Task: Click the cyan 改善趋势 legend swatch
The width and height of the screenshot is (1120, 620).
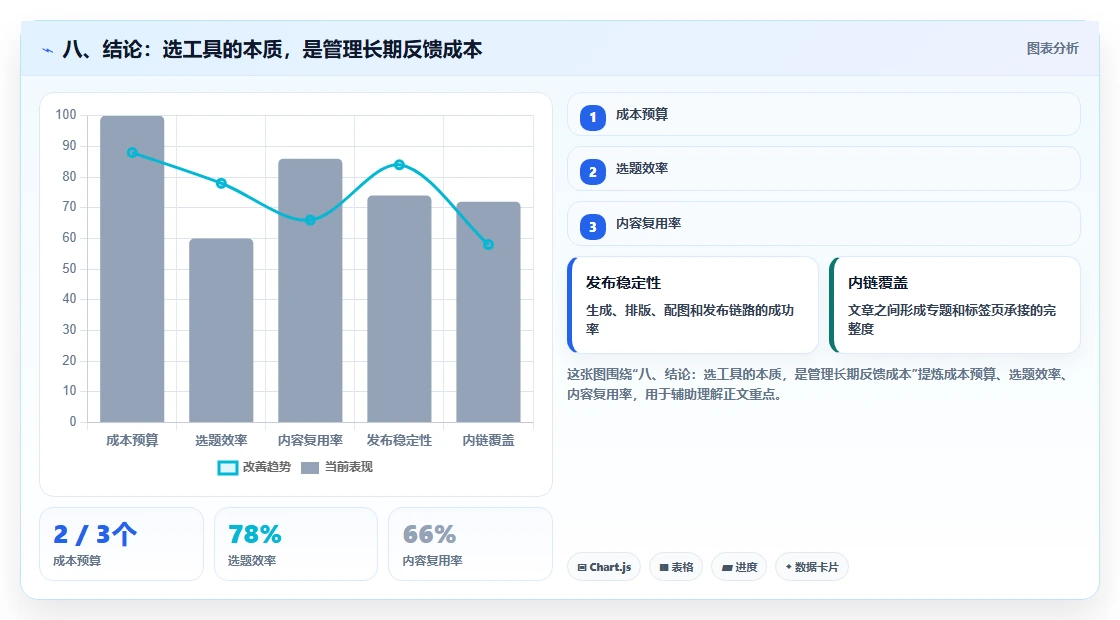Action: [x=228, y=468]
